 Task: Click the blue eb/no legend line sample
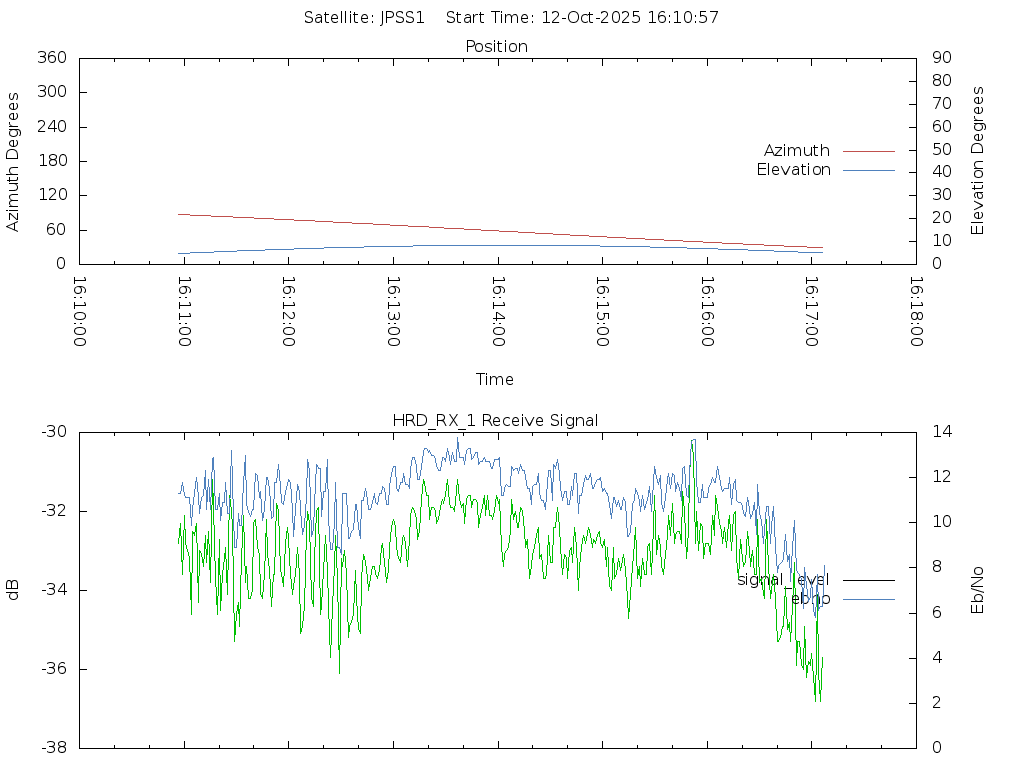tap(868, 599)
